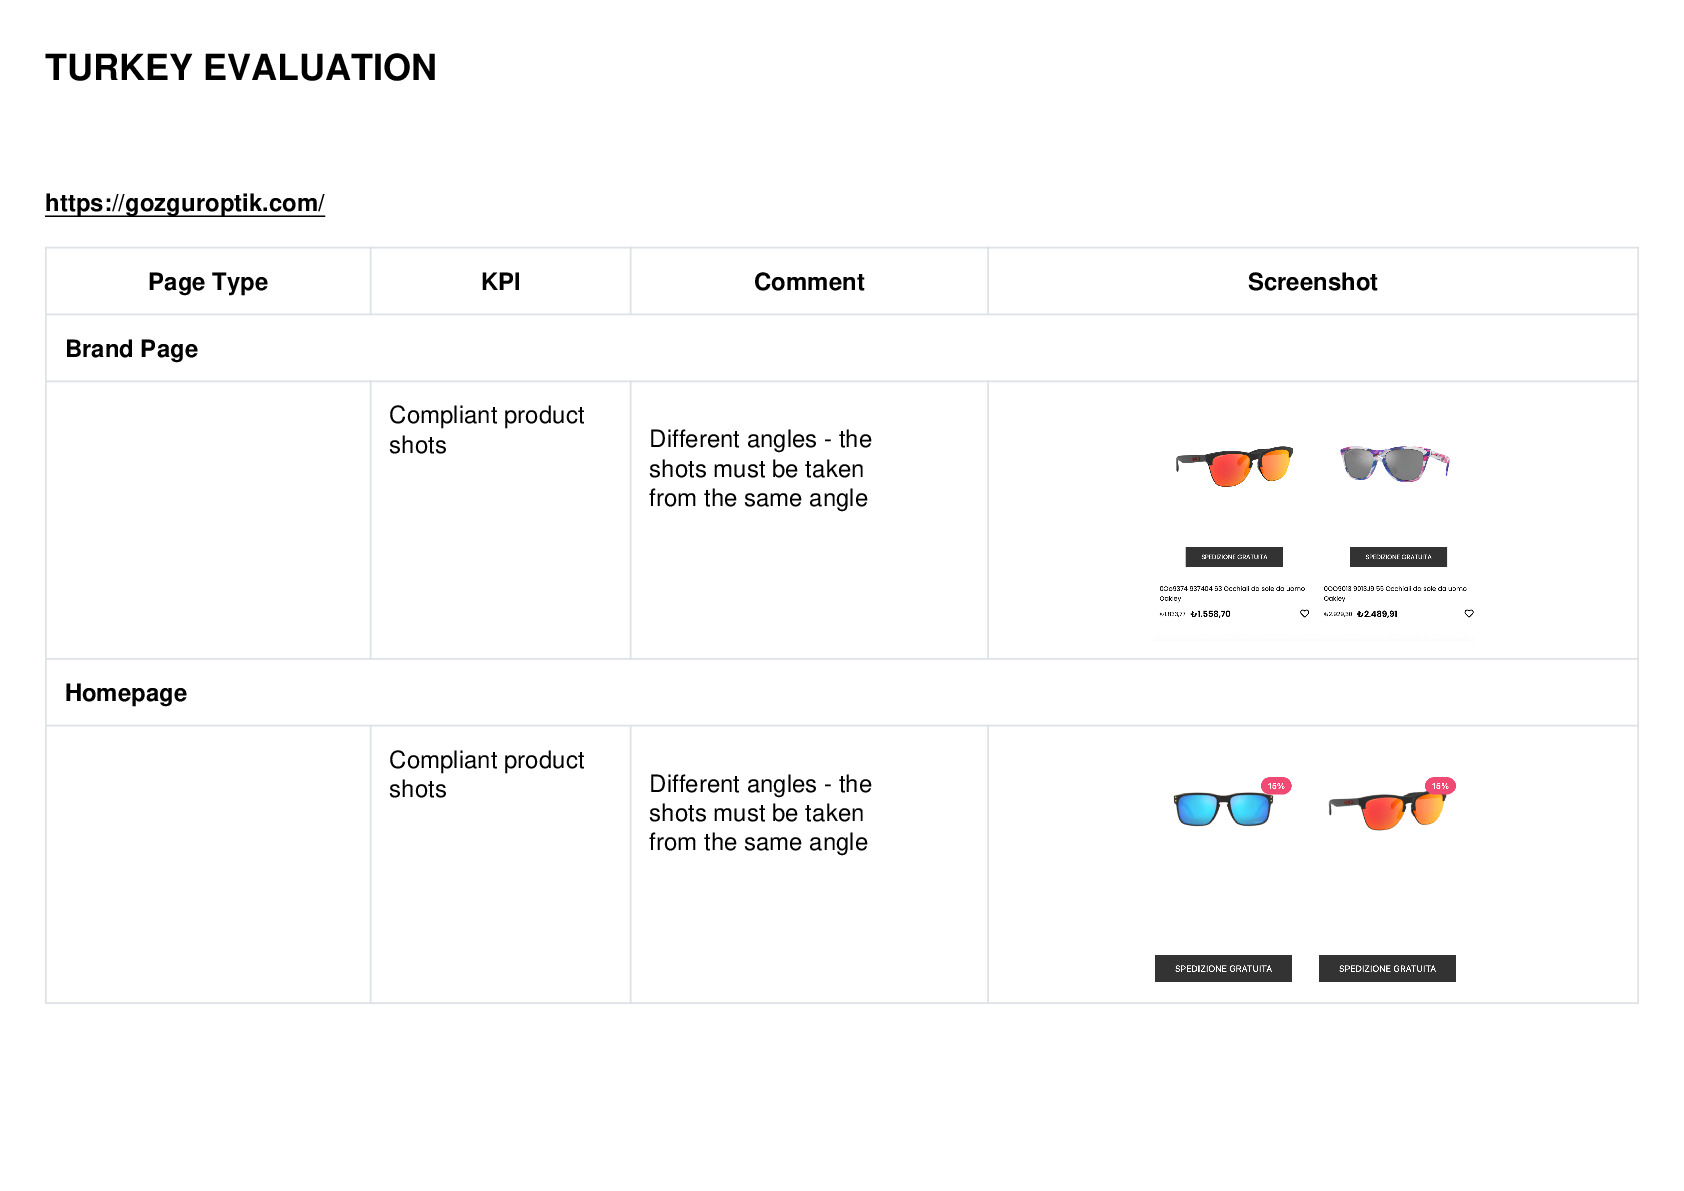The width and height of the screenshot is (1684, 1191).
Task: Open the gozguroptik.com hyperlink
Action: pyautogui.click(x=185, y=203)
